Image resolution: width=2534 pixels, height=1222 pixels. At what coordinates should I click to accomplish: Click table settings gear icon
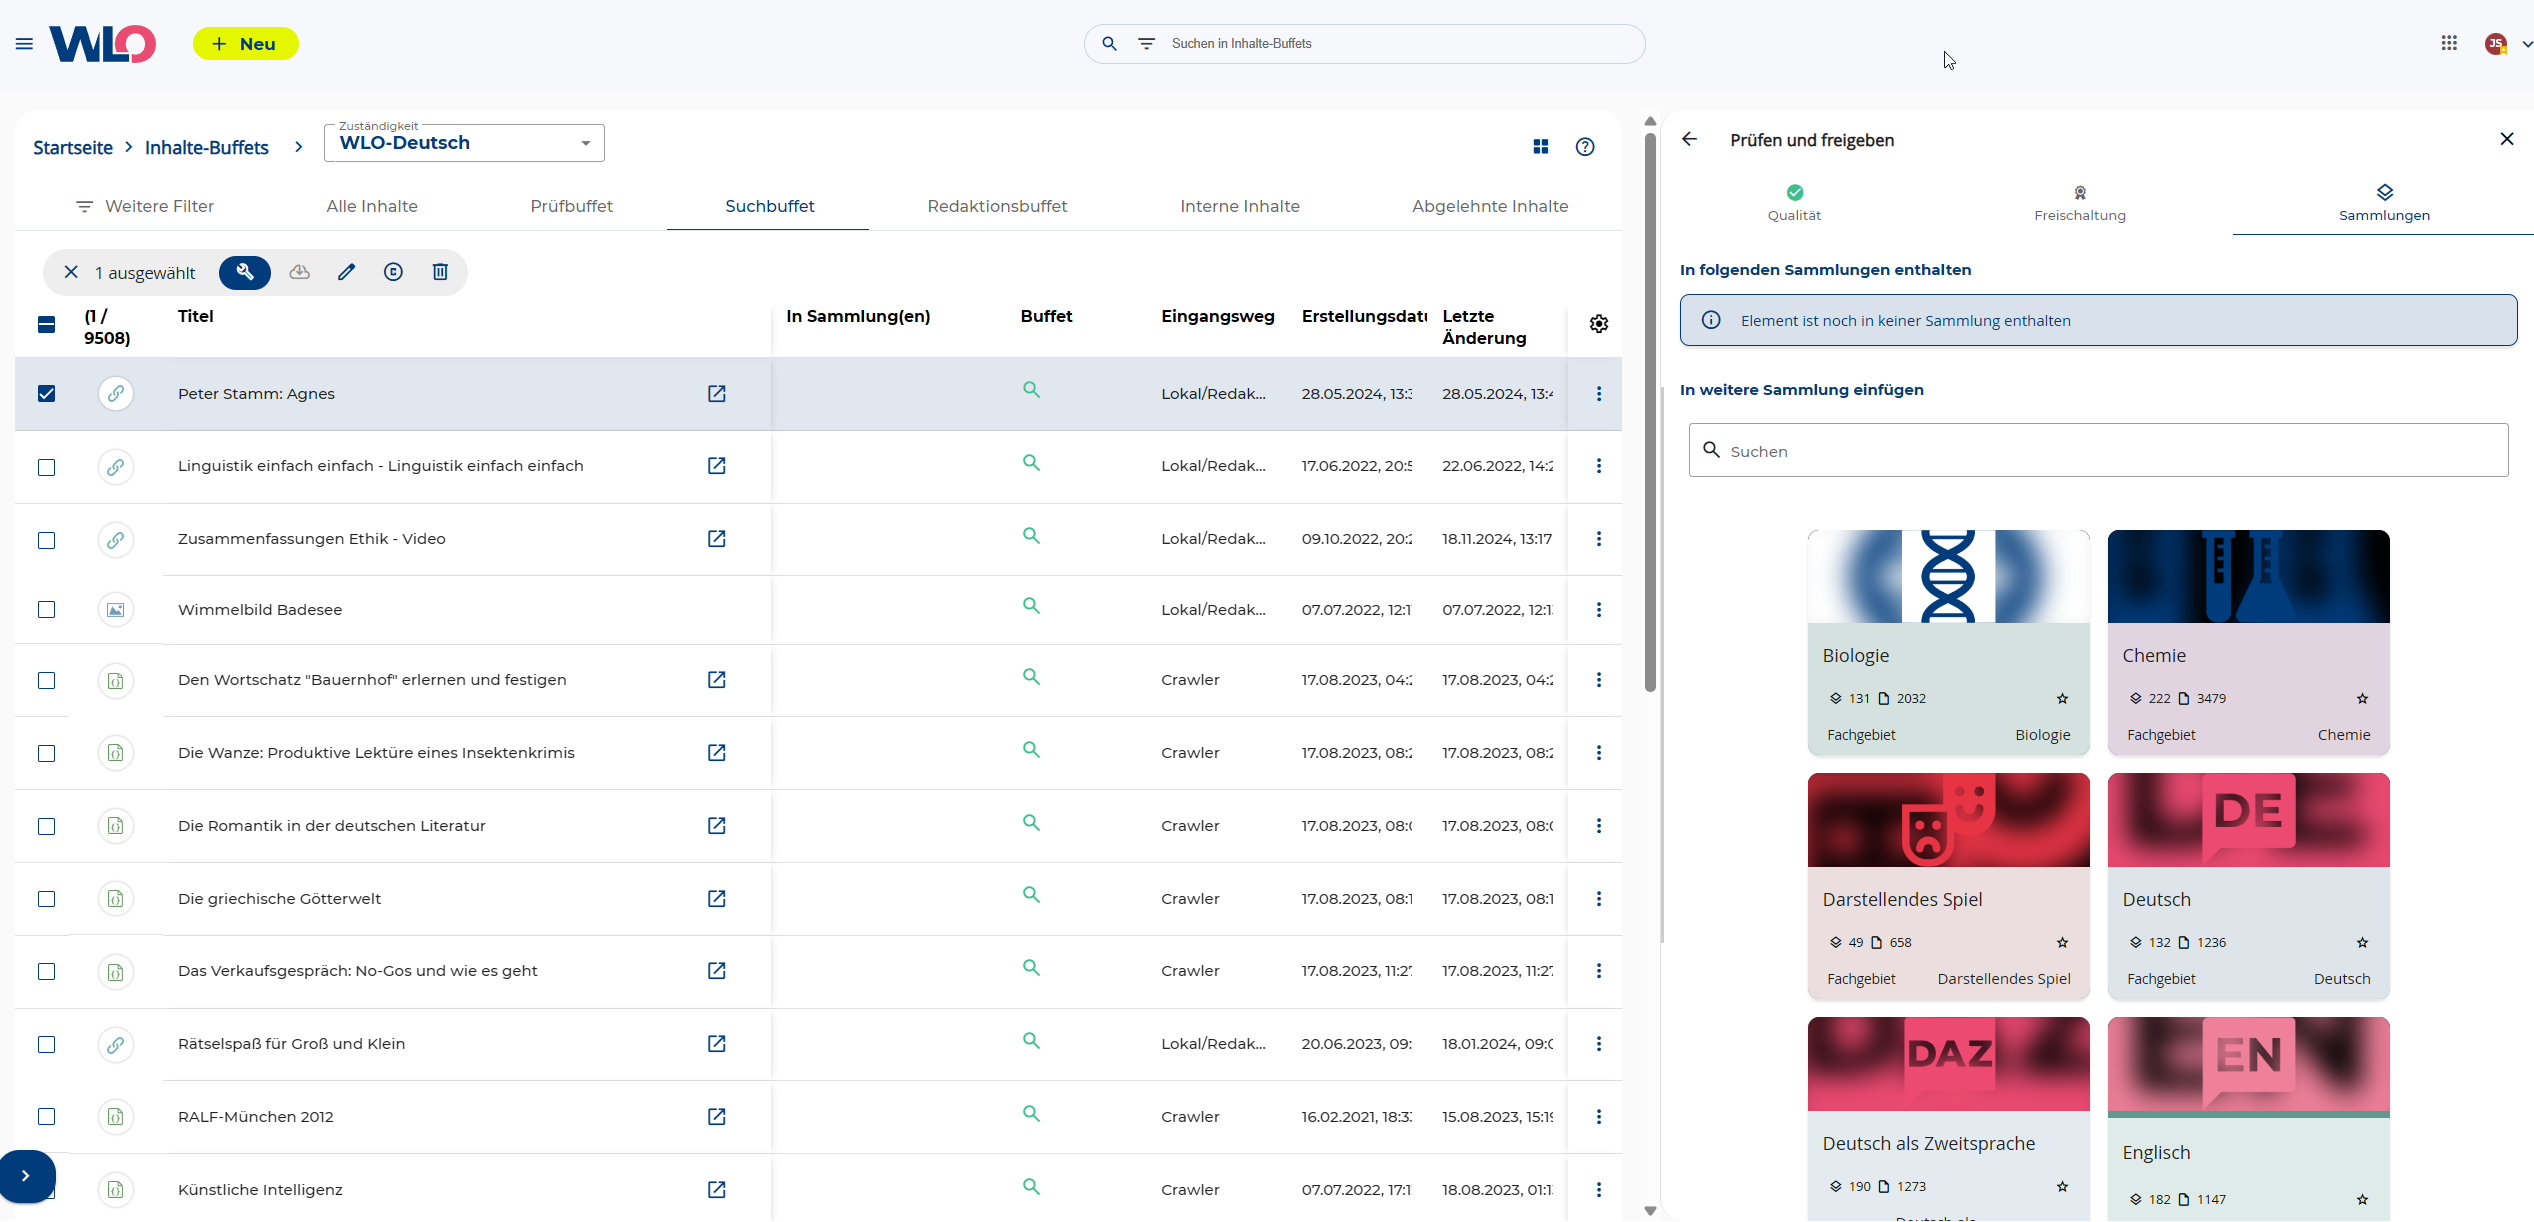(1598, 324)
